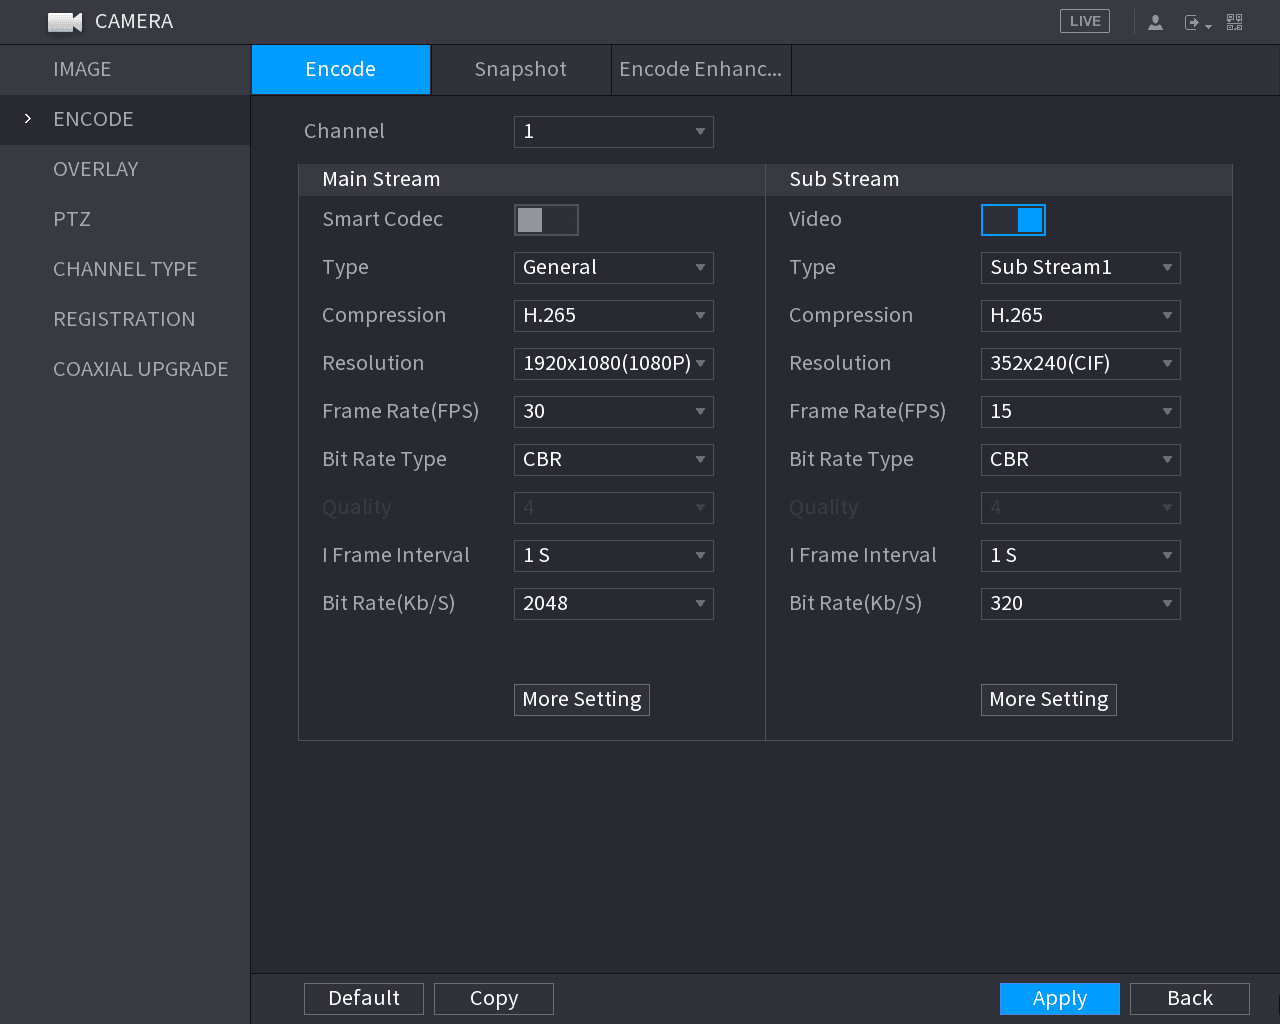The height and width of the screenshot is (1024, 1280).
Task: Open the Sub Stream Resolution dropdown
Action: point(1081,364)
